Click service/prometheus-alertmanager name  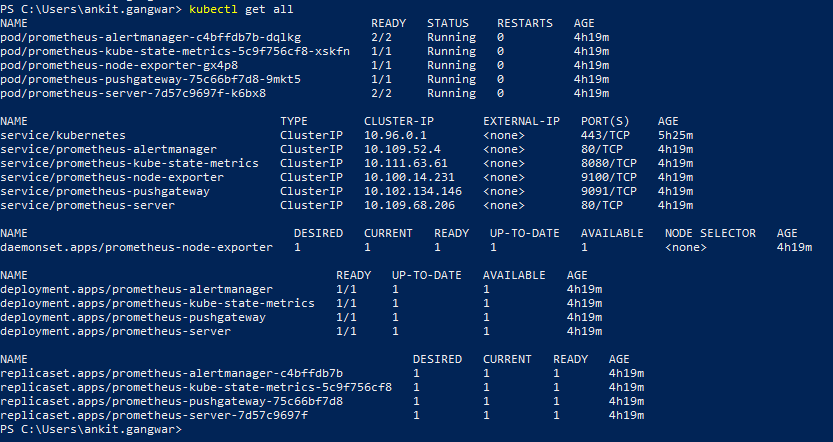tap(108, 149)
